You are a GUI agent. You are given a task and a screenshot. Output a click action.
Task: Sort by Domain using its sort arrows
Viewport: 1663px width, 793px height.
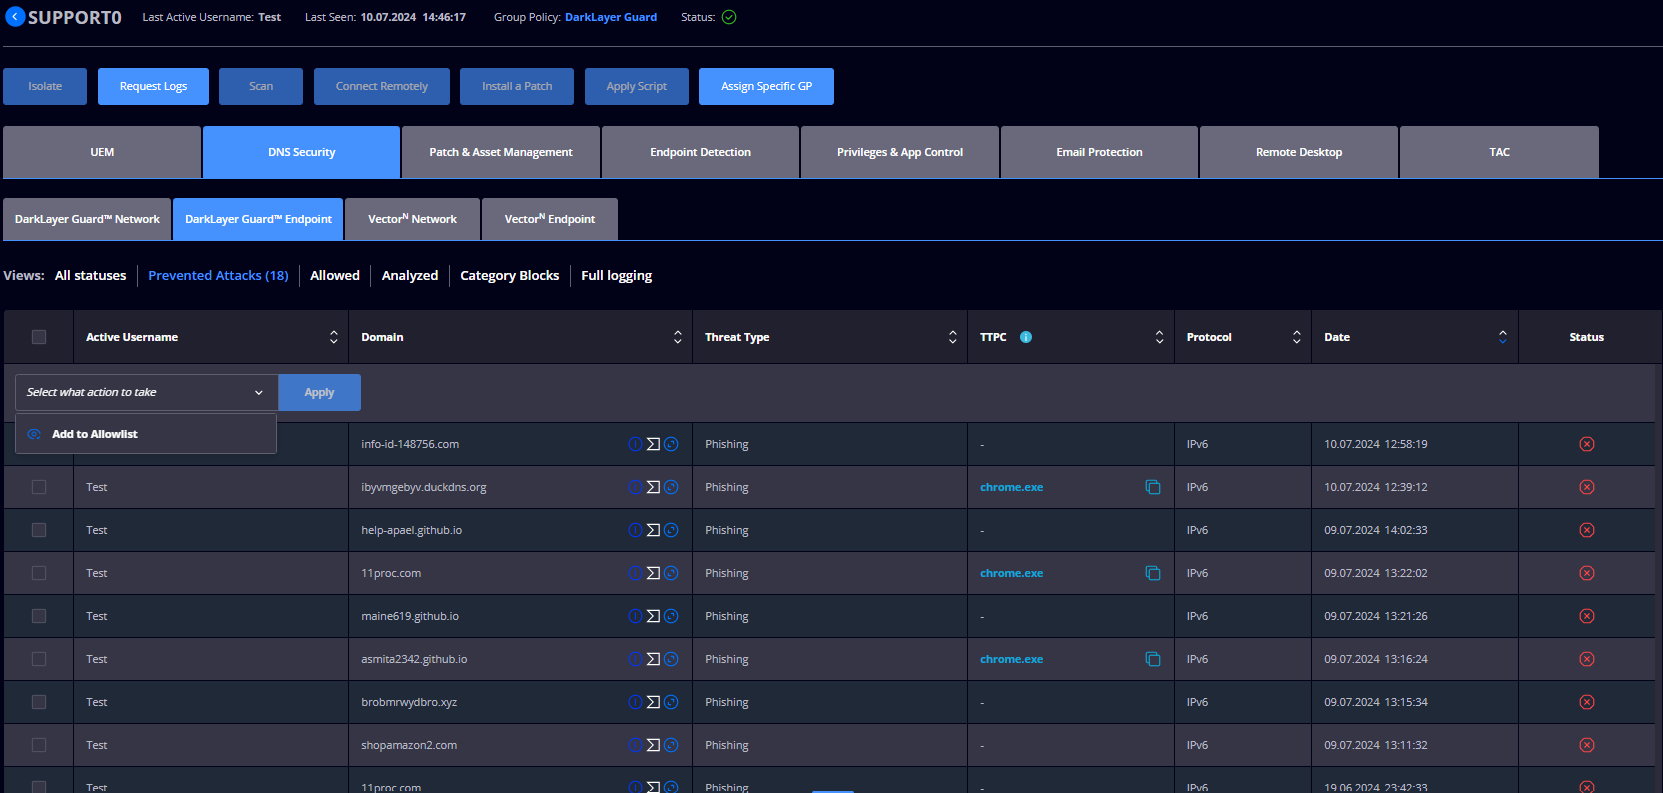pyautogui.click(x=678, y=337)
